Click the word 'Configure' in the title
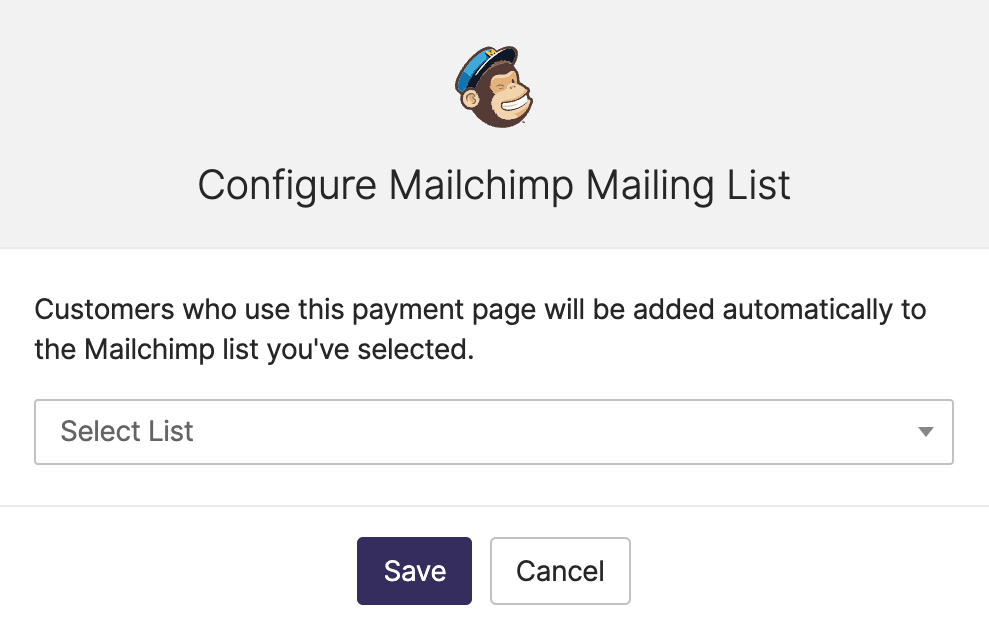This screenshot has width=989, height=628. click(287, 186)
